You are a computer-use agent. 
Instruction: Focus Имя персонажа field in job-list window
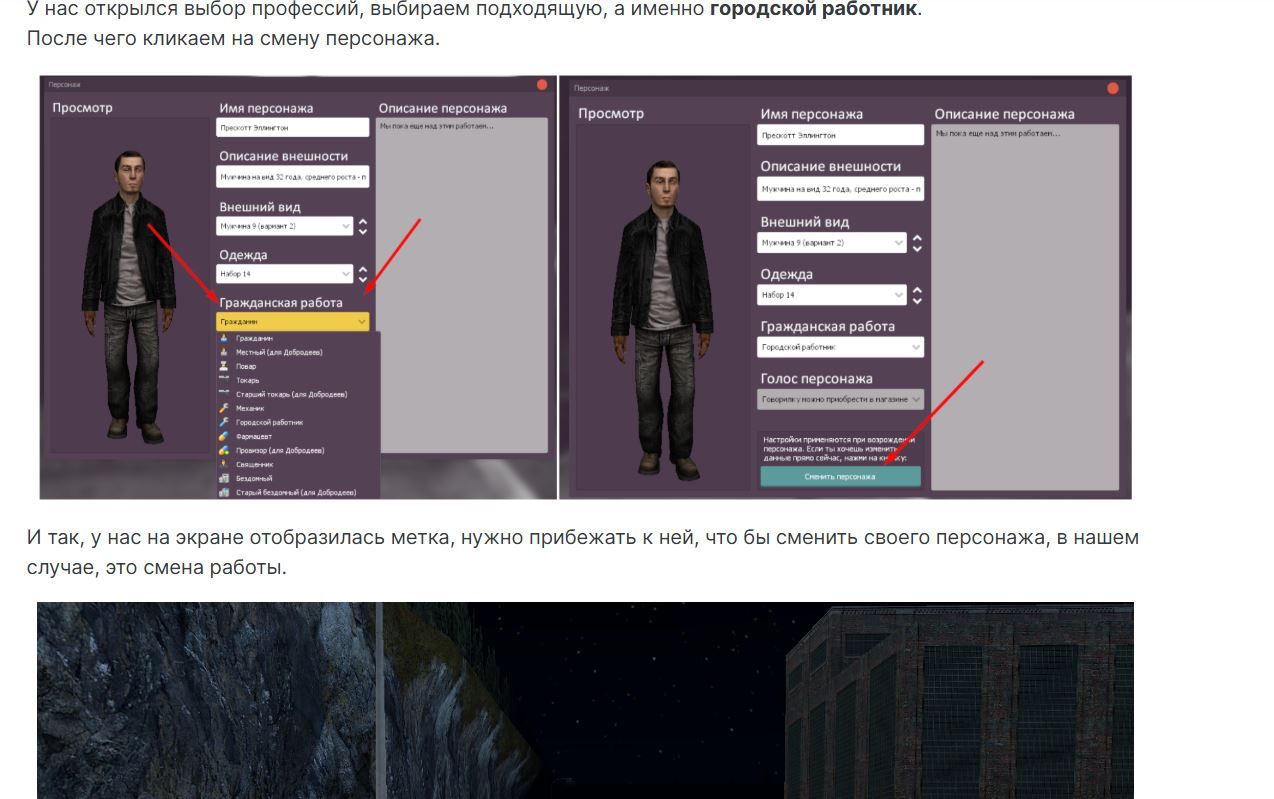pos(293,128)
